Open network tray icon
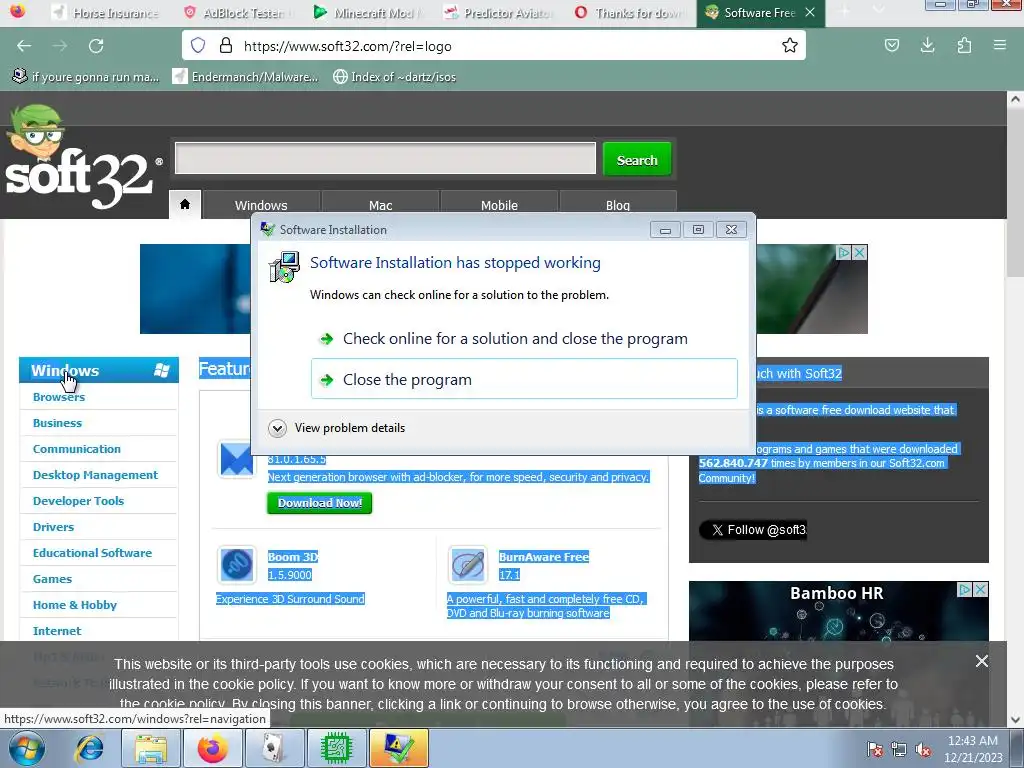1024x768 pixels. pos(899,749)
